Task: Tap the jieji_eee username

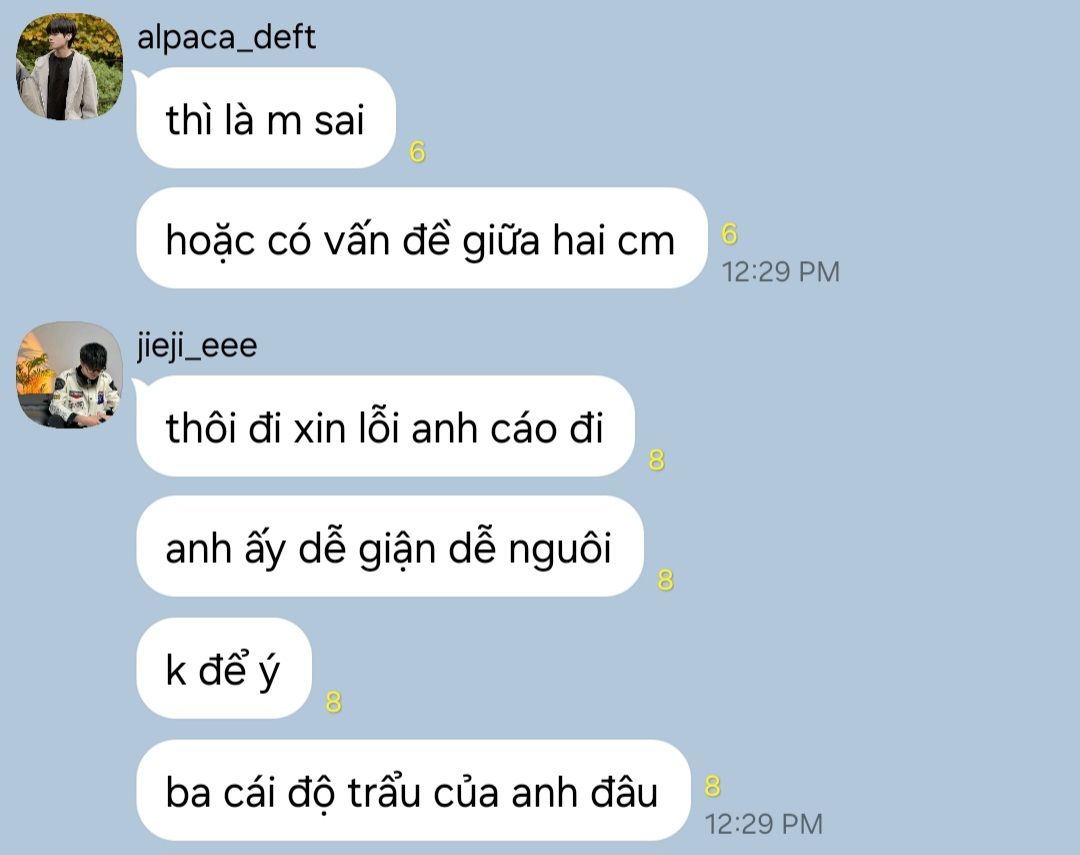Action: (197, 345)
